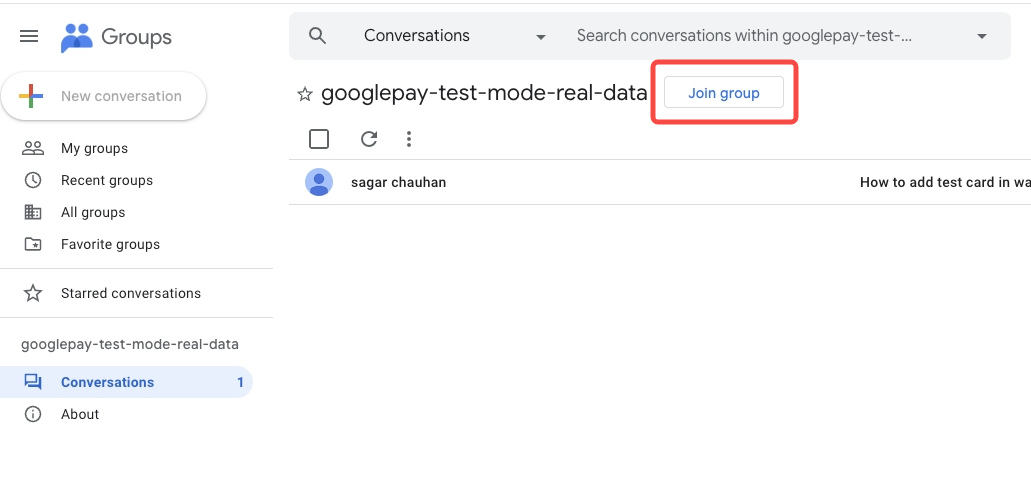Click the multicolor plus icon
This screenshot has height=496, width=1031.
(x=31, y=96)
